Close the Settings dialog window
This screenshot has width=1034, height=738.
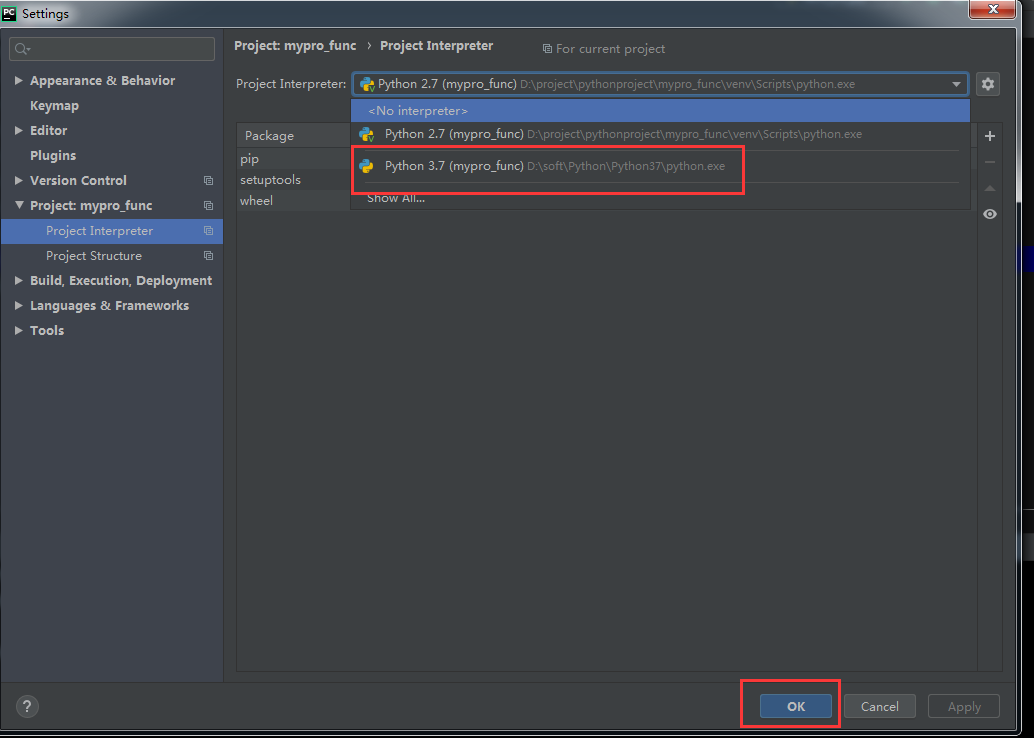992,9
